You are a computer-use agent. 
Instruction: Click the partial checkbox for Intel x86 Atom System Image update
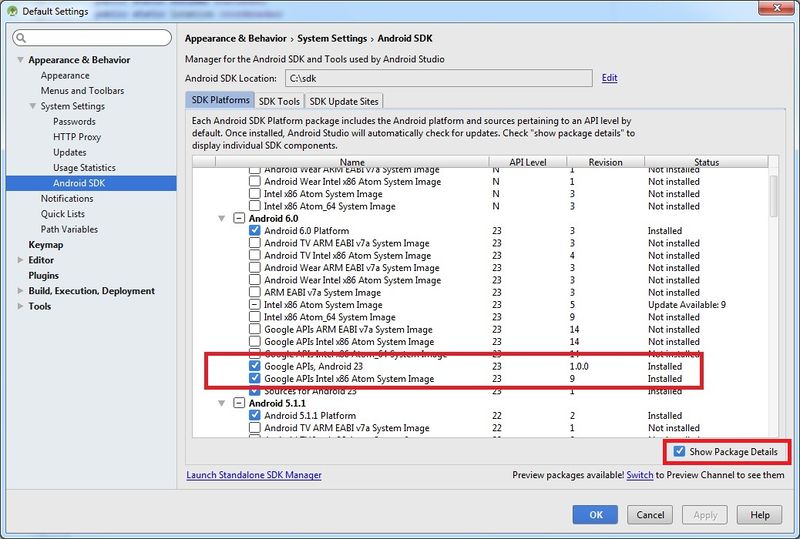(254, 305)
